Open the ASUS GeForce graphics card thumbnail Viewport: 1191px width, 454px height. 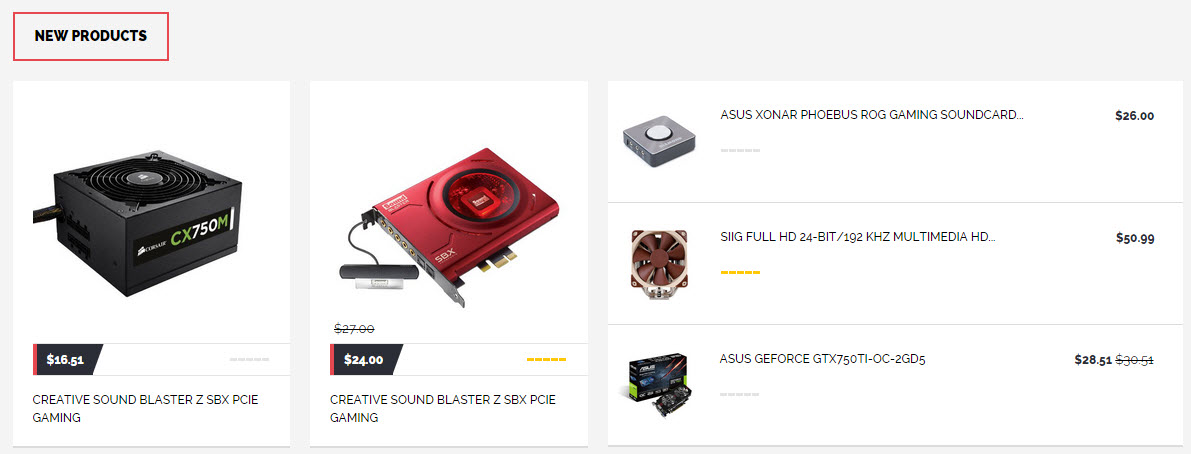(656, 387)
